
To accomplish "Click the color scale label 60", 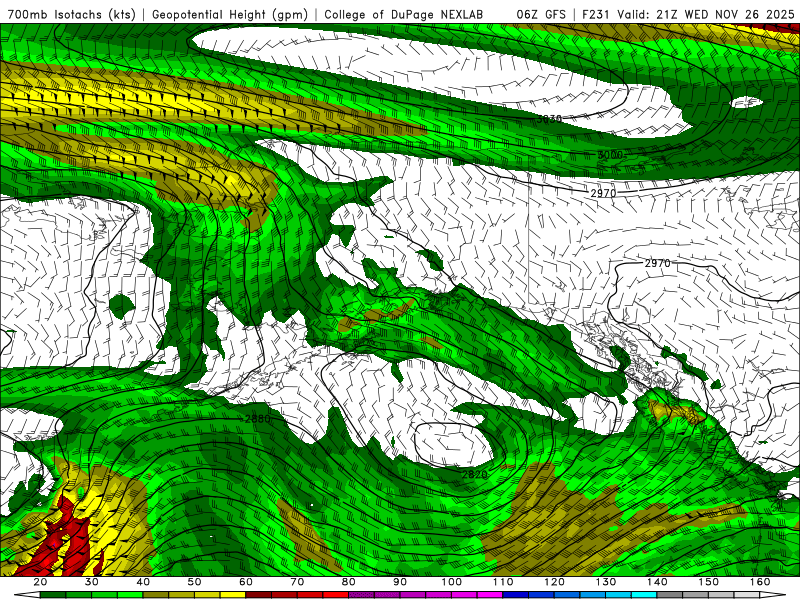I will 246,582.
